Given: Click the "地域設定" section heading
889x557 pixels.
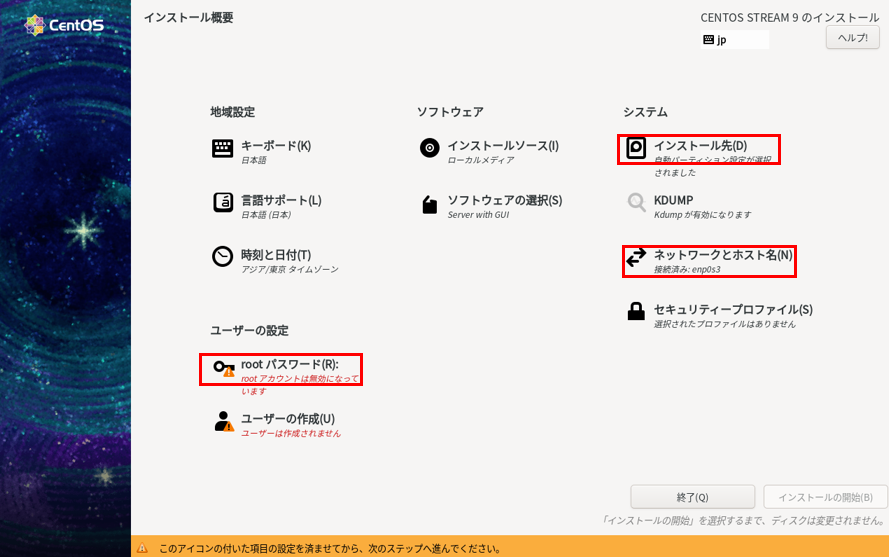Looking at the screenshot, I should [x=232, y=112].
